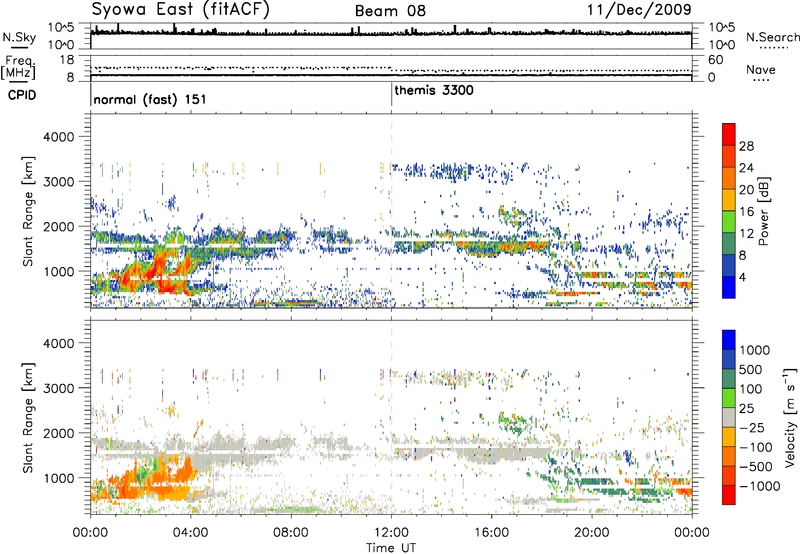
Task: Click the '4' power colorbar tick label
Action: tap(742, 277)
